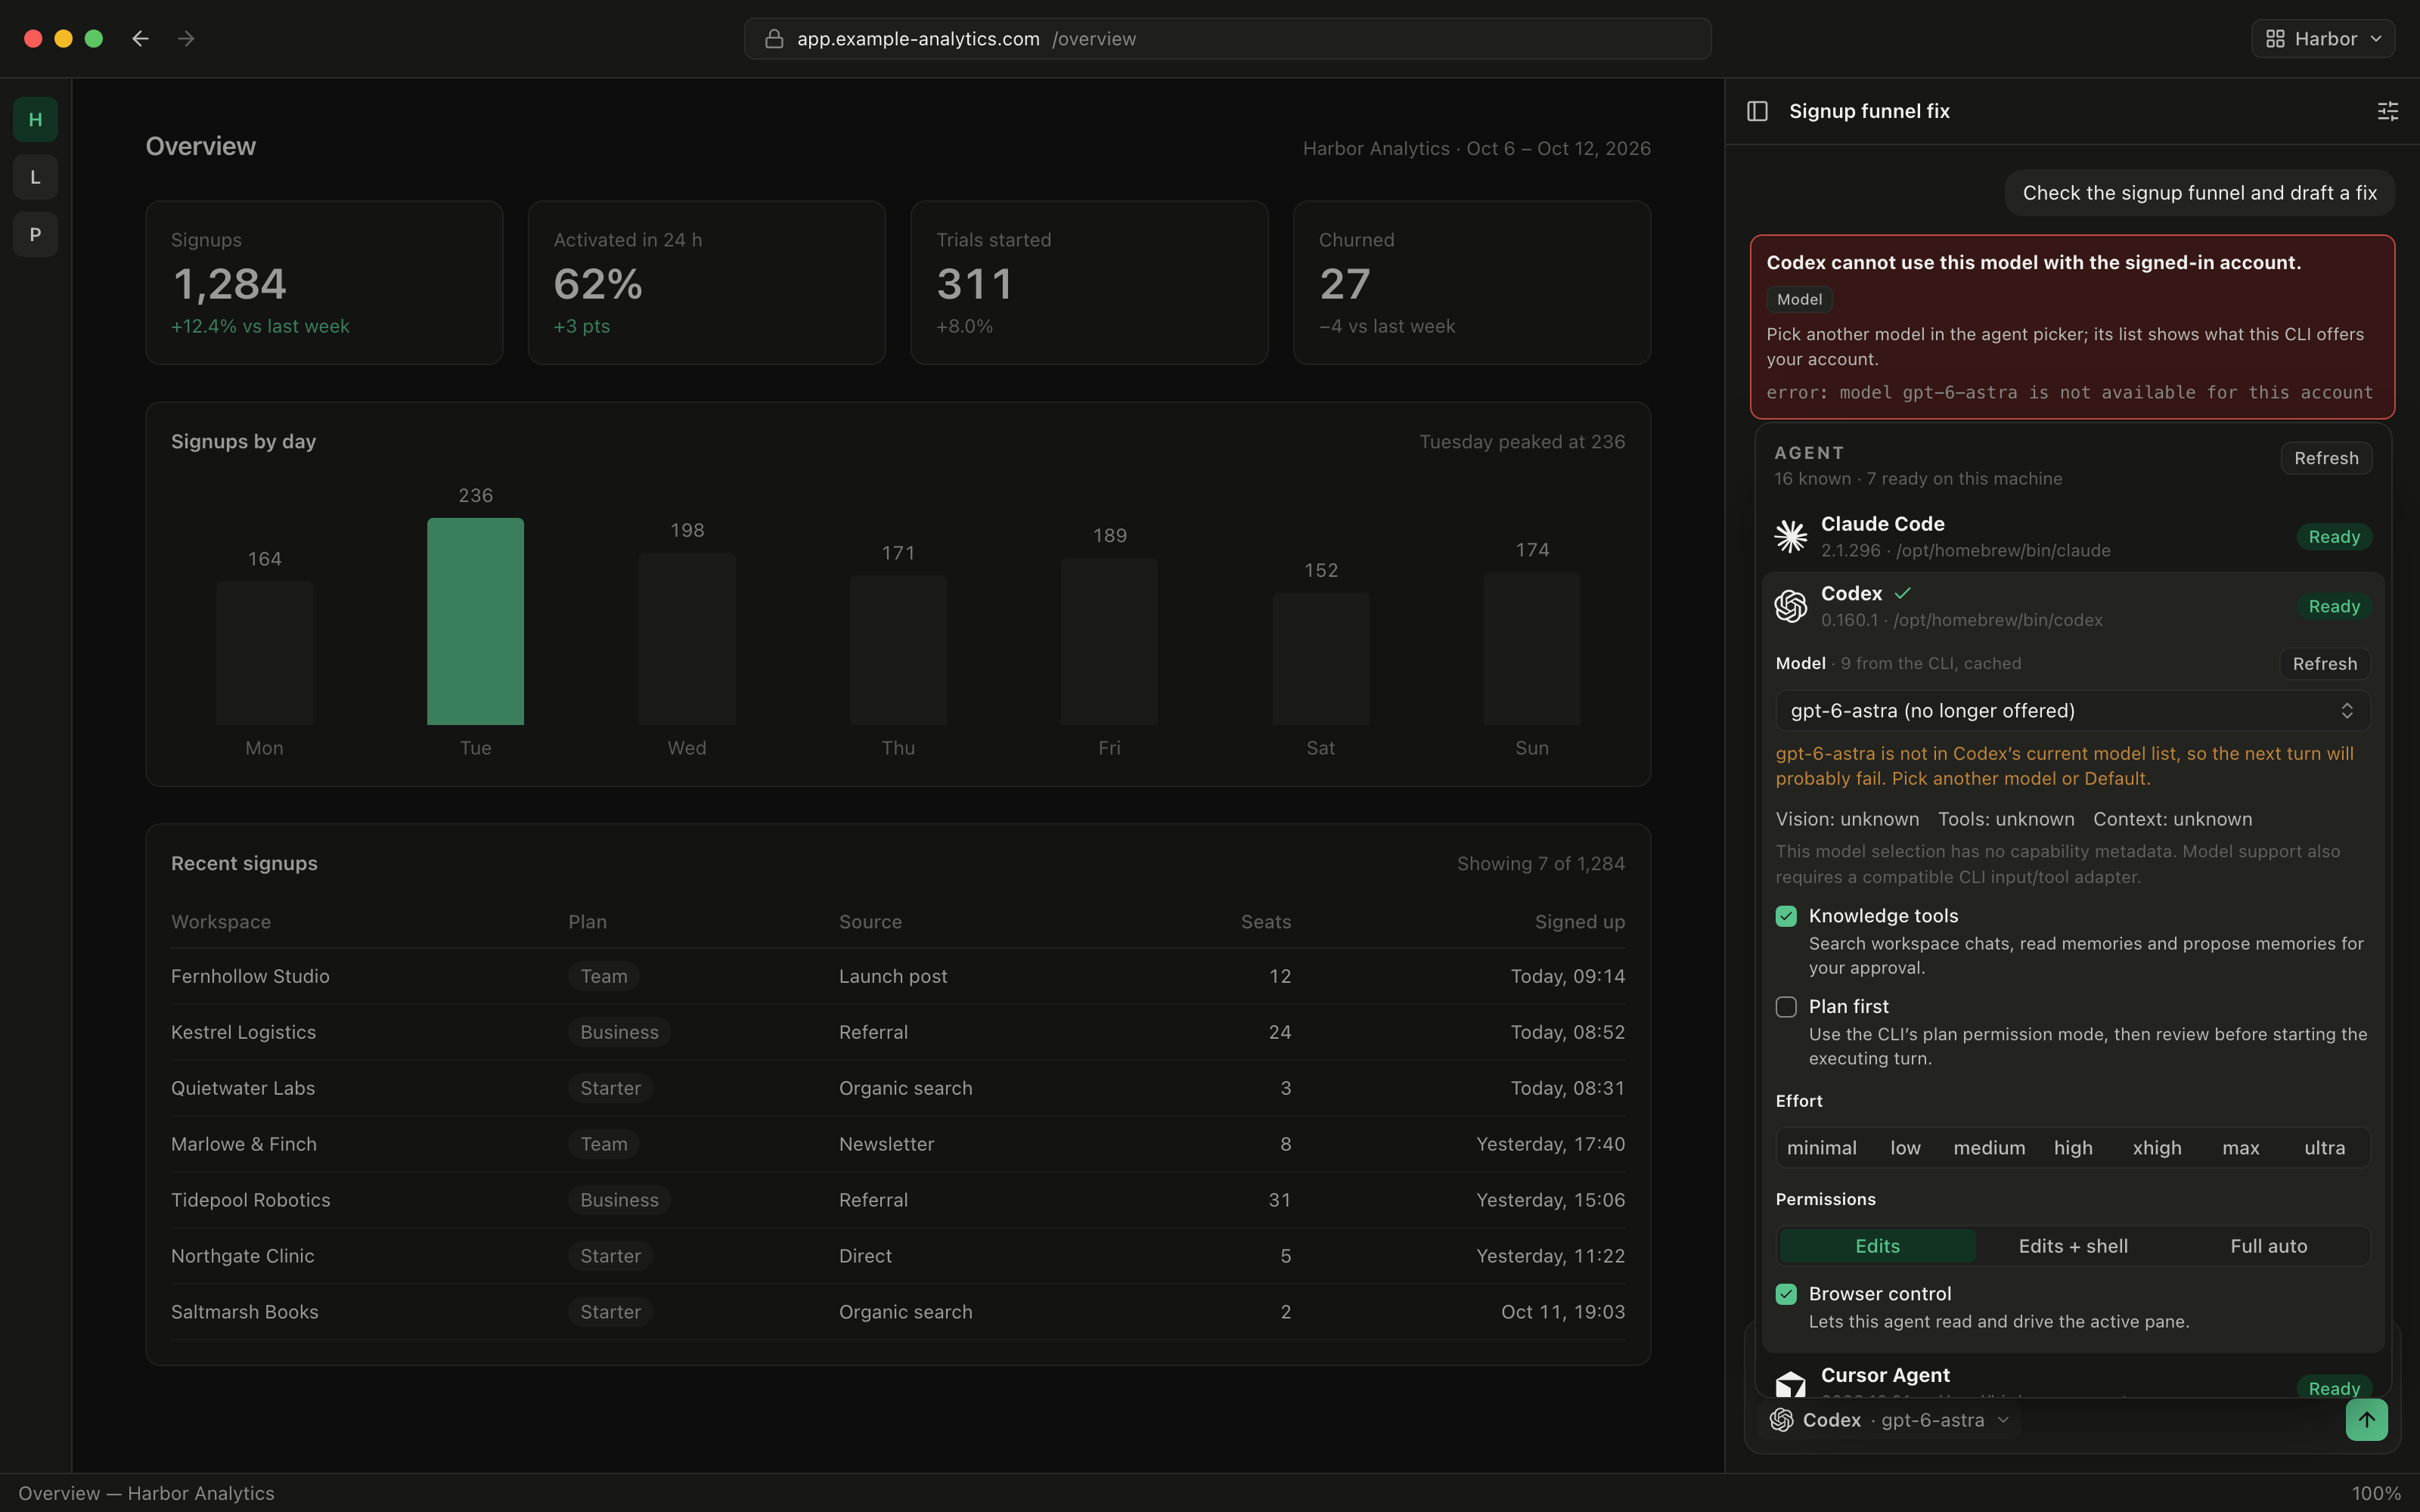Go back with the browser back arrow
Screen dimensions: 2420x1512
tap(140, 38)
